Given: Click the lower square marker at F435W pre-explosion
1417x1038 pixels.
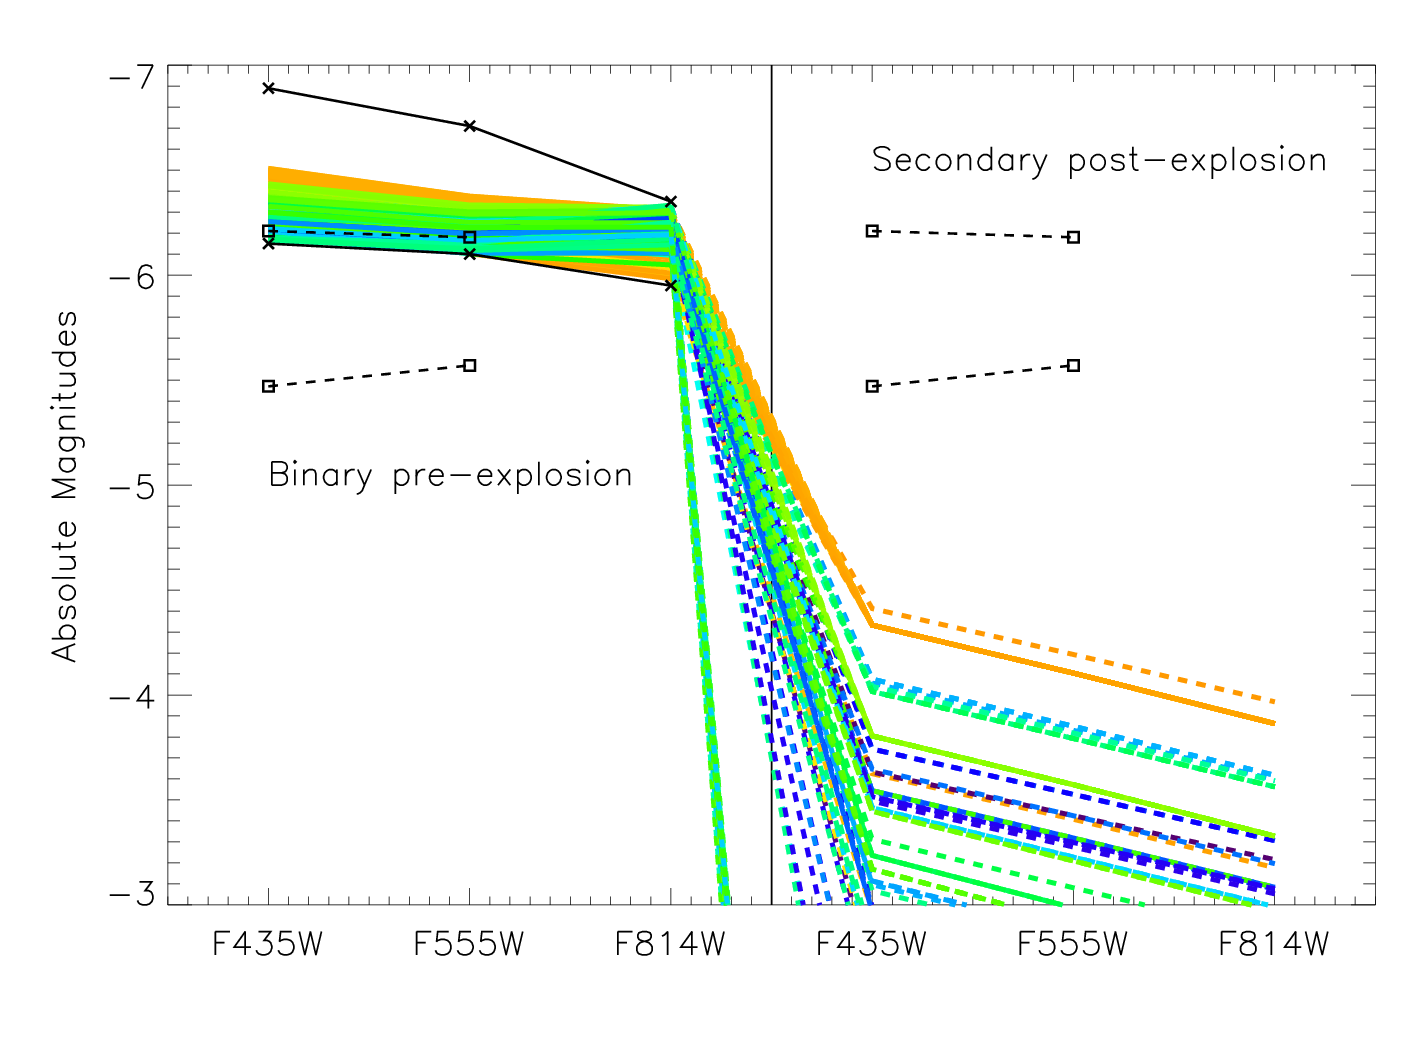Looking at the screenshot, I should pyautogui.click(x=268, y=386).
